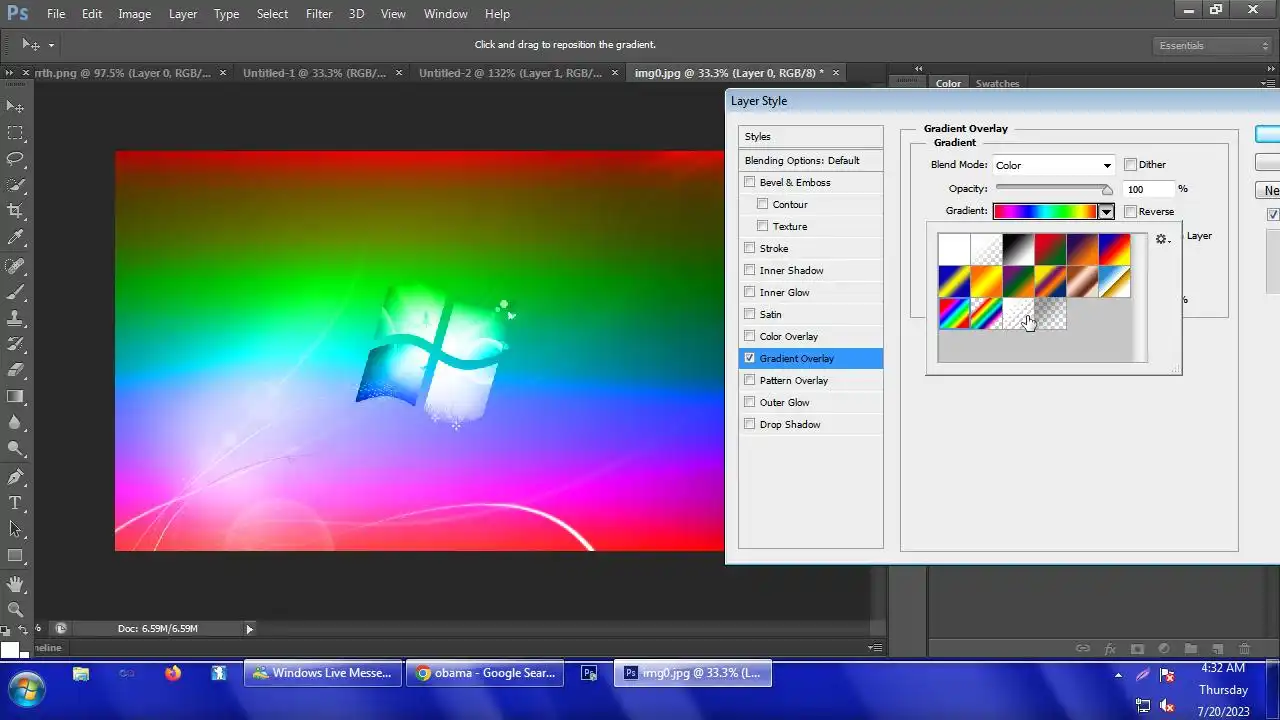Enable the Drop Shadow checkbox
The image size is (1280, 720).
click(x=749, y=424)
